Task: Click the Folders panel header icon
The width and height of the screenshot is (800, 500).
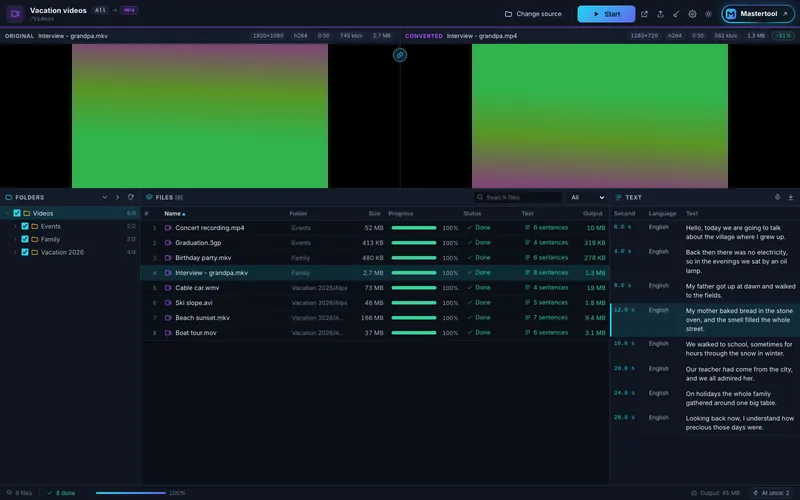Action: point(9,197)
